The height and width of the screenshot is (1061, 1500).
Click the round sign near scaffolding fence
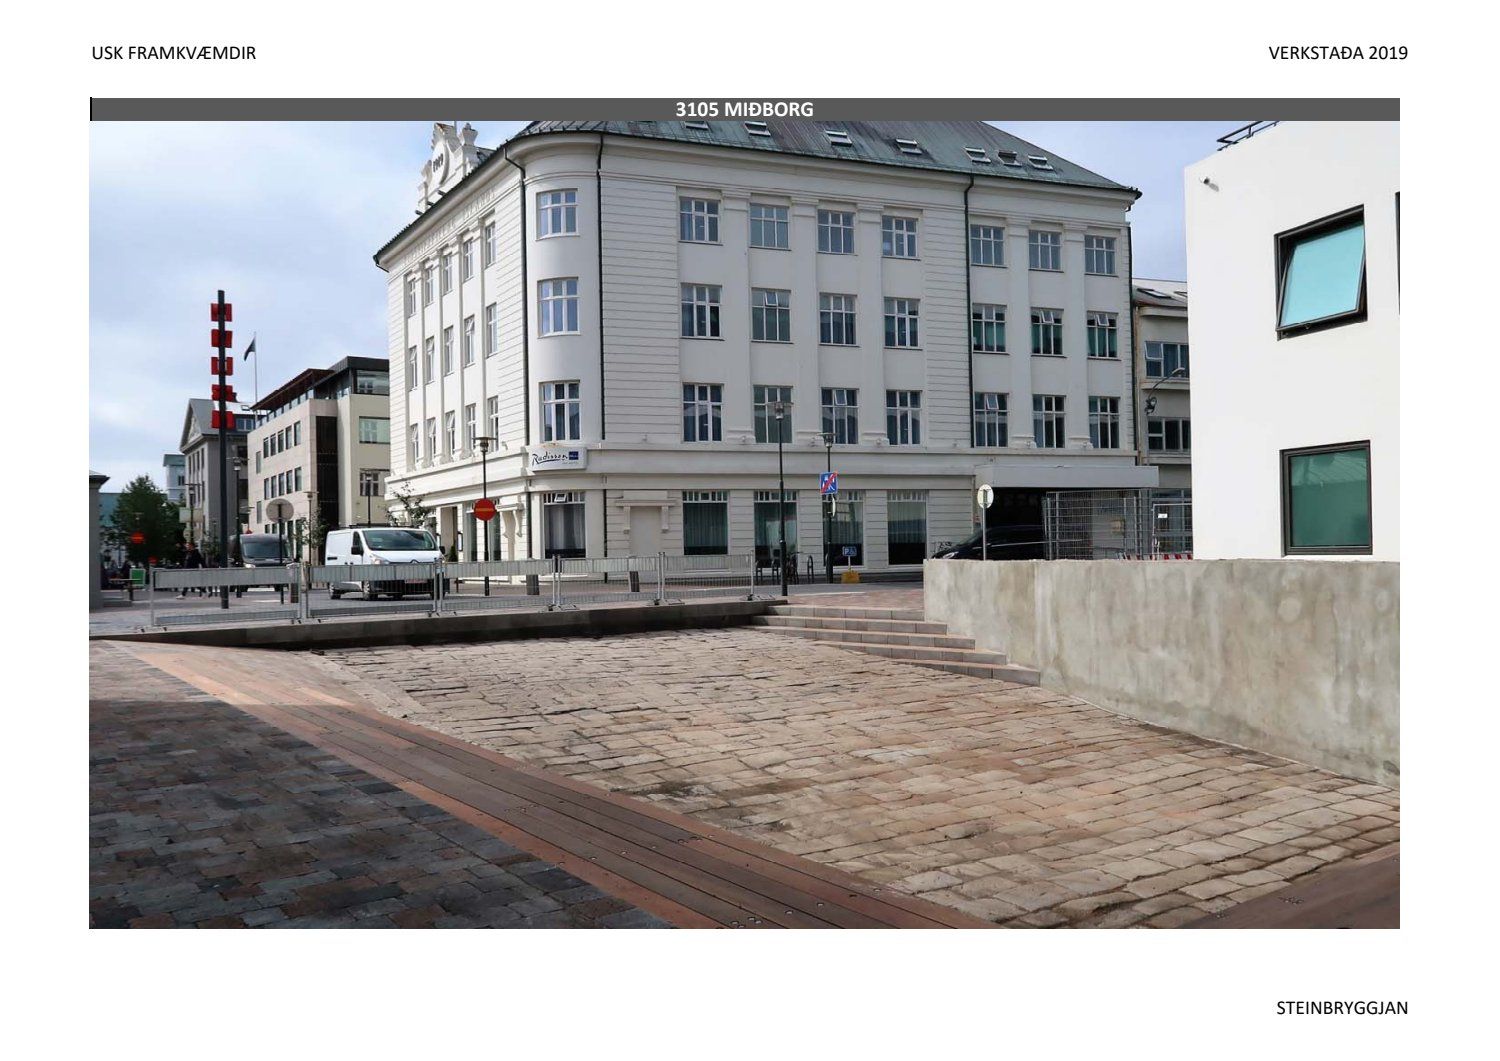coord(985,496)
